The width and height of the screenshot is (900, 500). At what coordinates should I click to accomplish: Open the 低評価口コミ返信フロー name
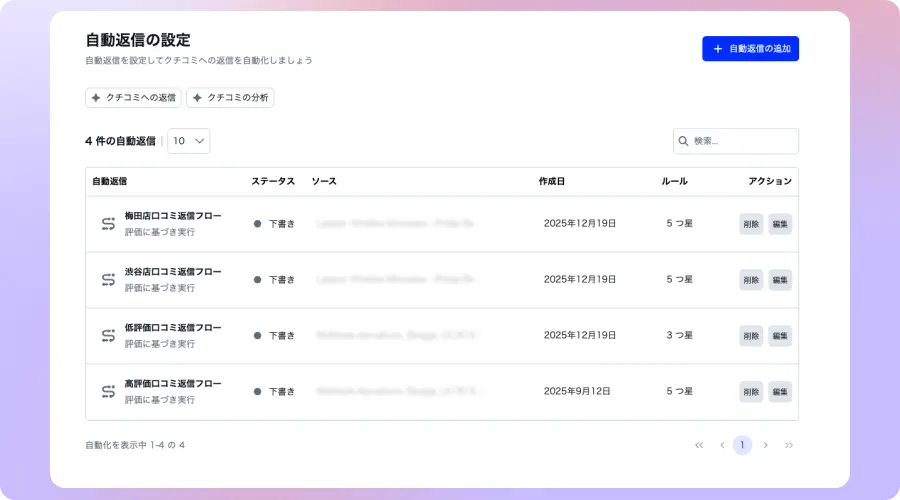click(x=173, y=328)
